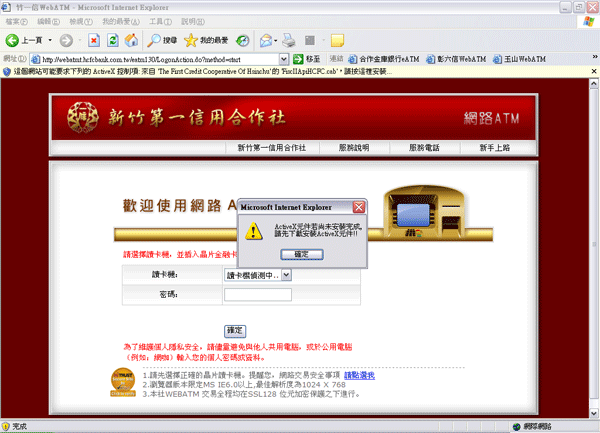Image resolution: width=600 pixels, height=433 pixels.
Task: Open the 我的最愛 Favorites menu
Action: [121, 22]
